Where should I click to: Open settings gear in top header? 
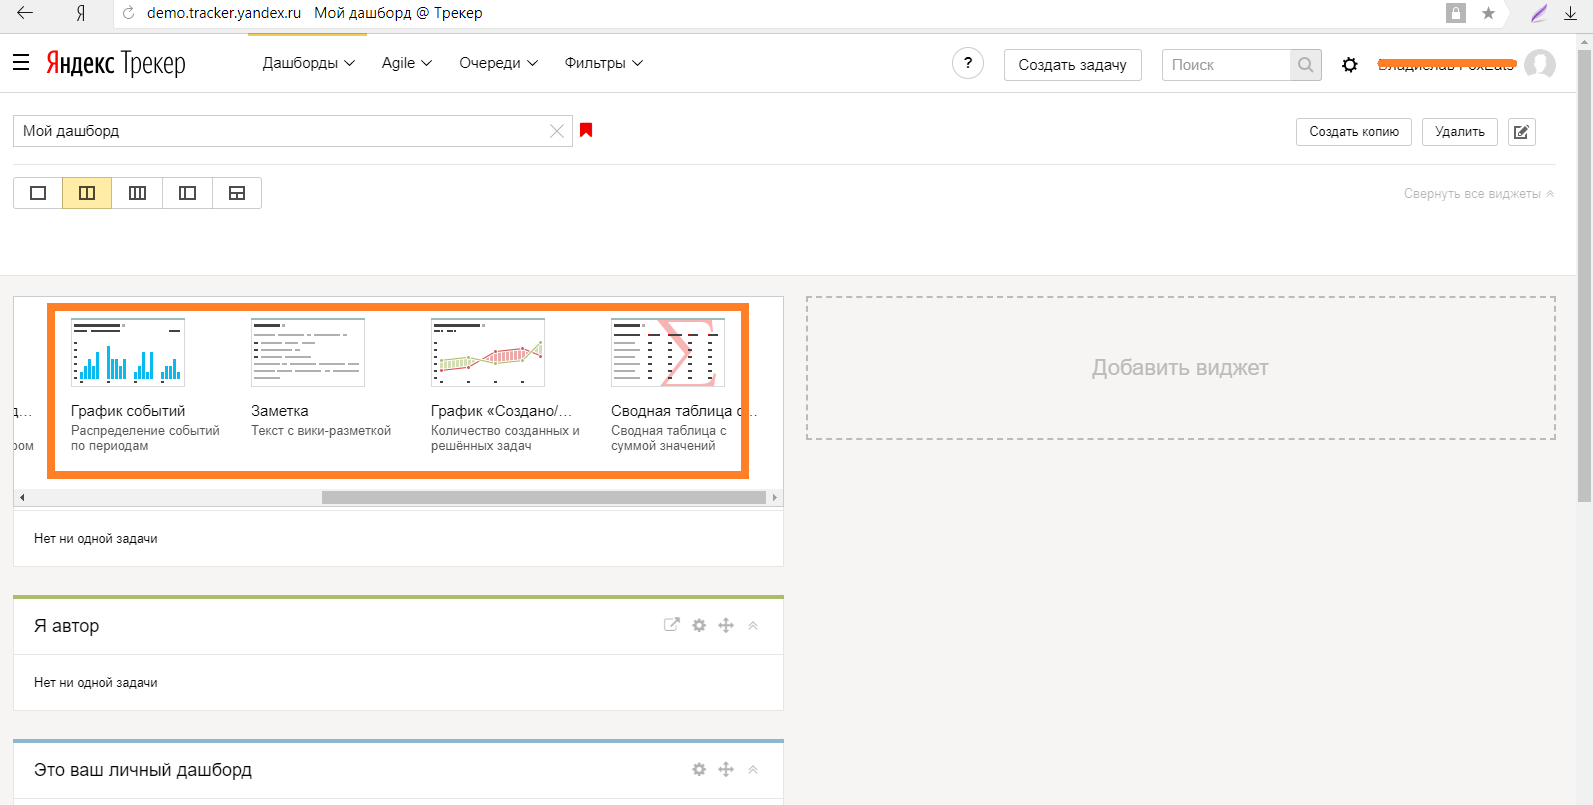point(1350,65)
